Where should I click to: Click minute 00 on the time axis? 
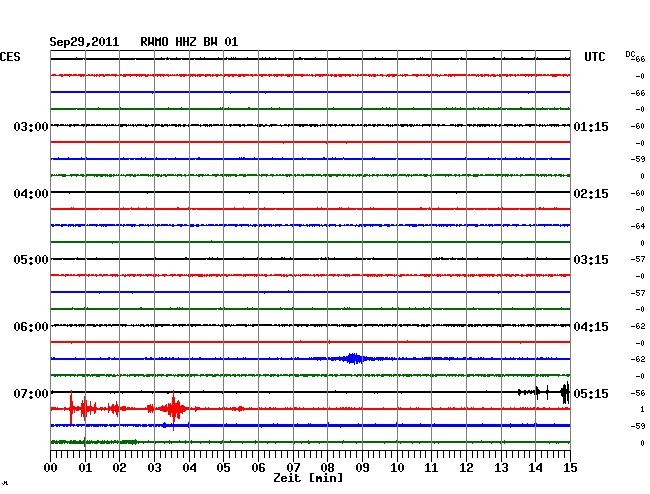(x=51, y=467)
